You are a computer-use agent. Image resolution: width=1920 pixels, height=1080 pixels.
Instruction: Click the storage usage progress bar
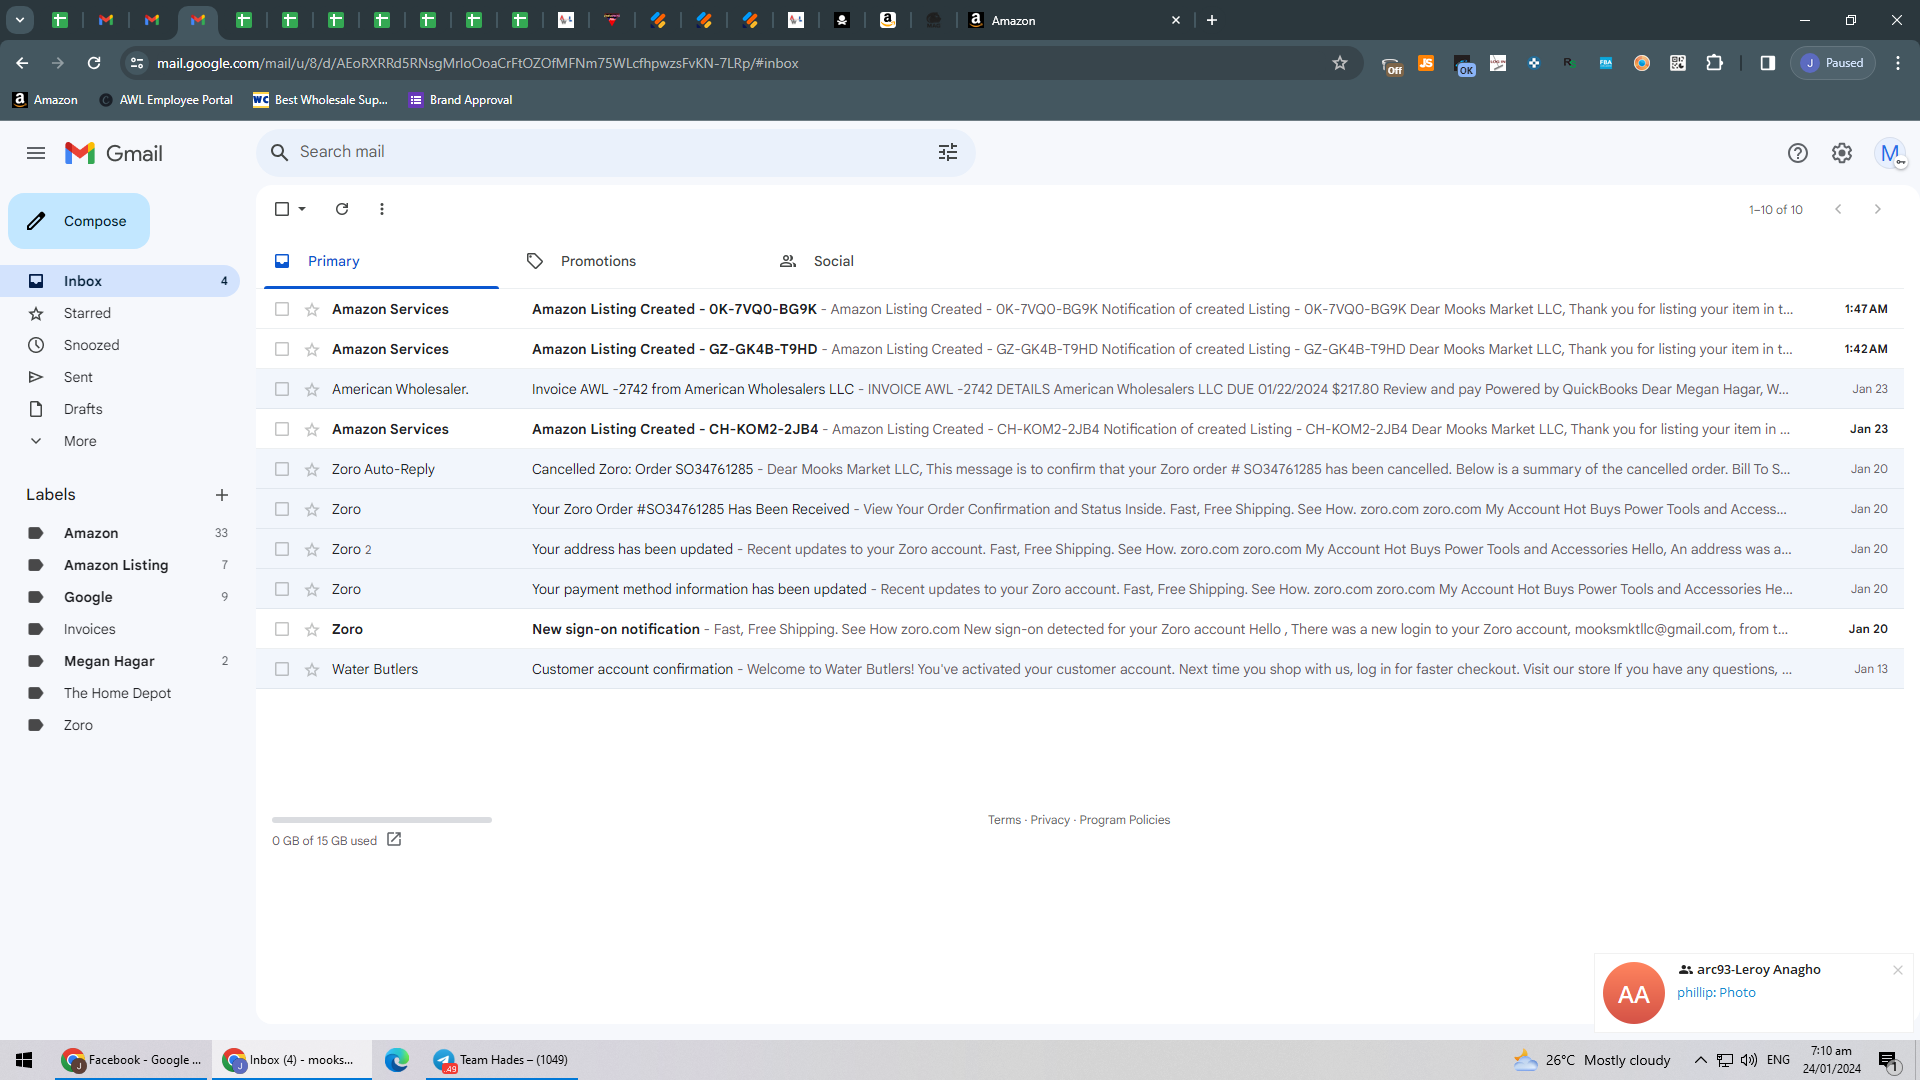click(x=382, y=820)
